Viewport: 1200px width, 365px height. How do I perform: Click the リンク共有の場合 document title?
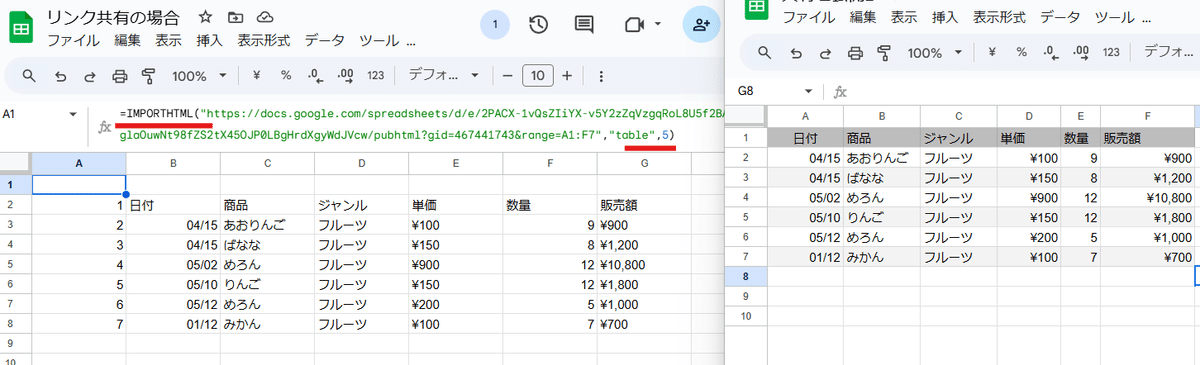(114, 17)
